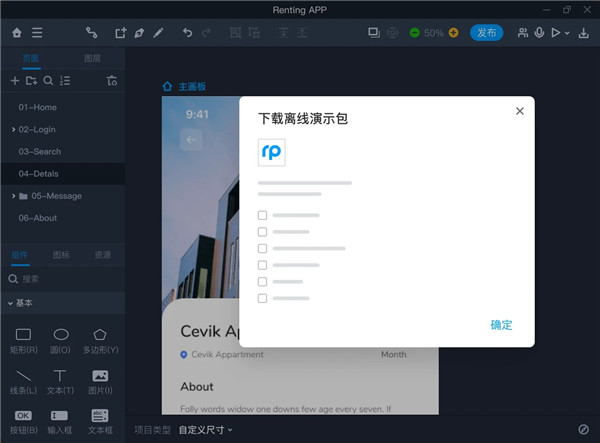
Task: Switch to the 图层 layers tab
Action: (x=92, y=59)
